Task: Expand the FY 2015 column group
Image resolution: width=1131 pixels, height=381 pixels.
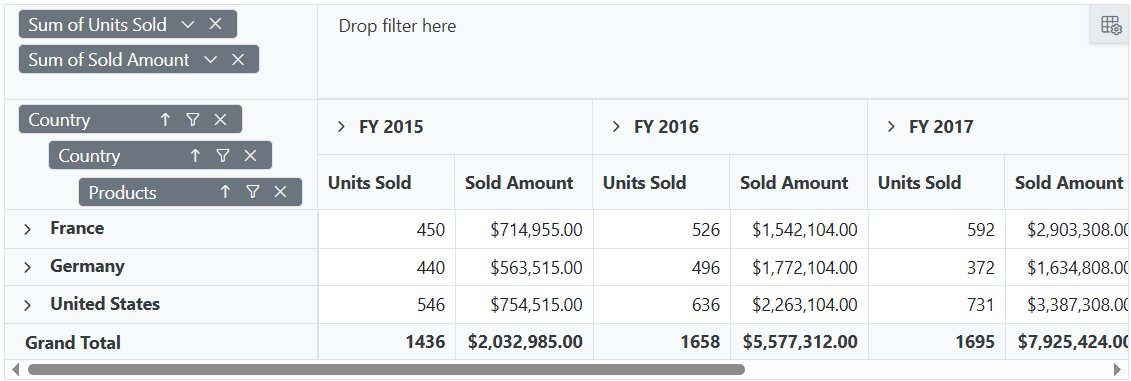Action: click(341, 127)
